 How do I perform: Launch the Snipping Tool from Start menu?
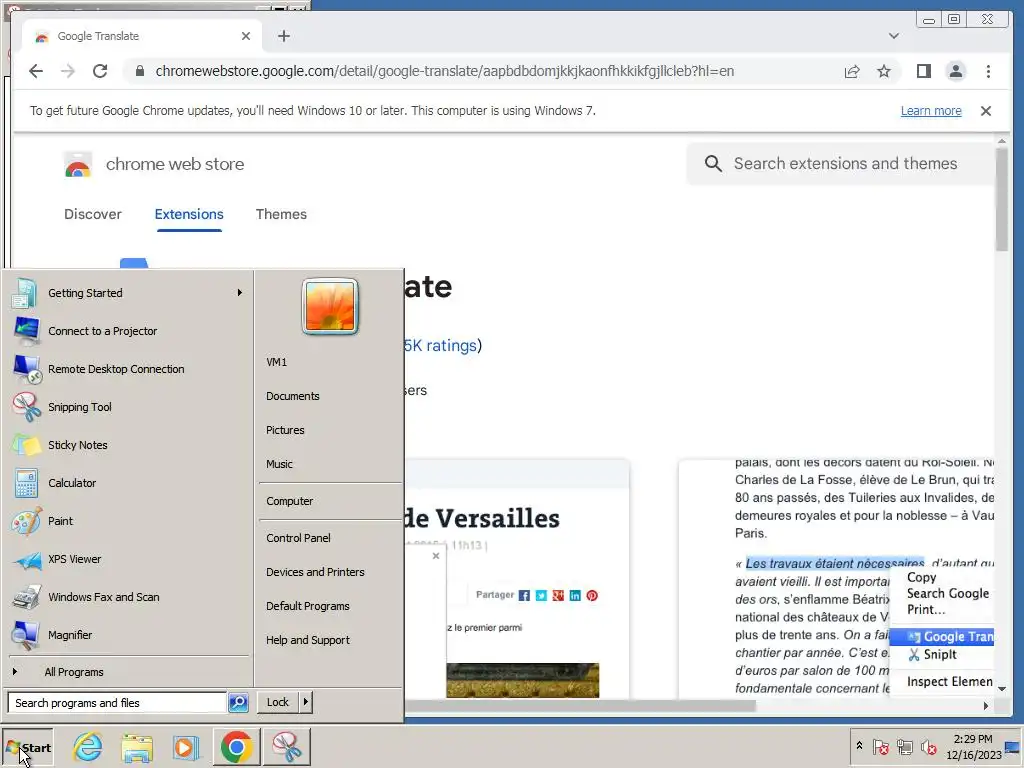coord(127,407)
